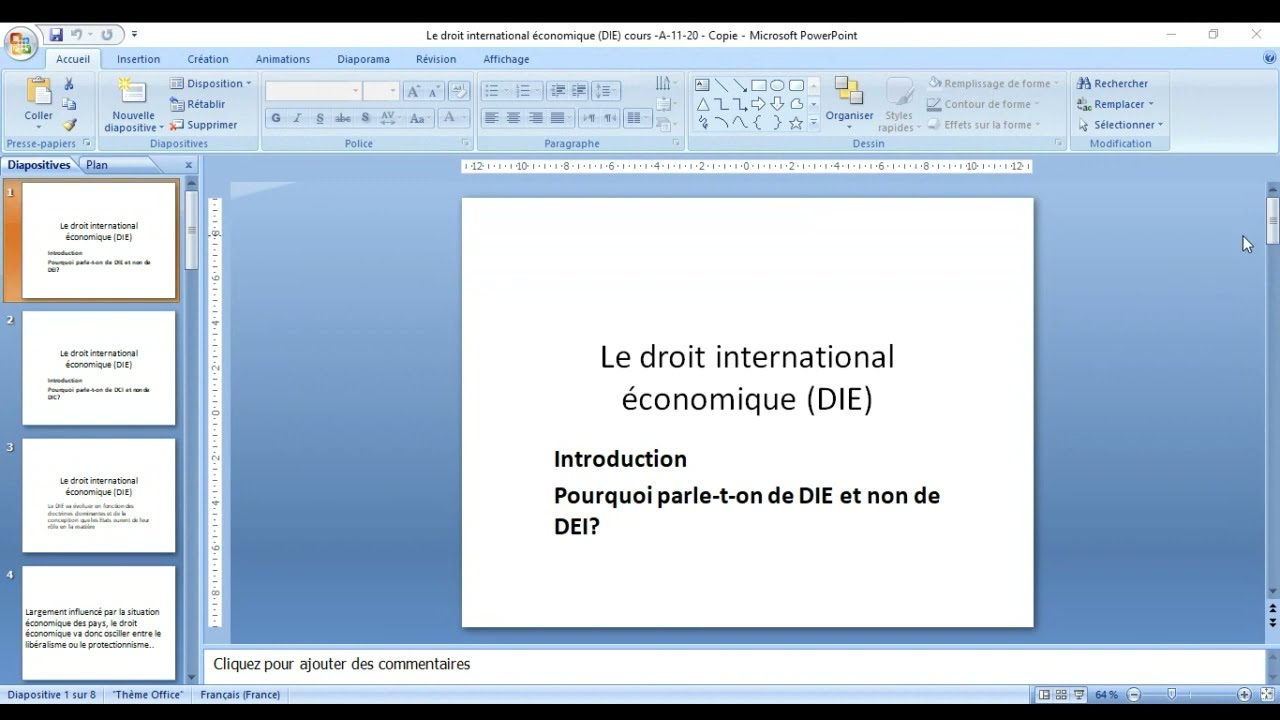Toggle bold G formatting

(x=276, y=118)
